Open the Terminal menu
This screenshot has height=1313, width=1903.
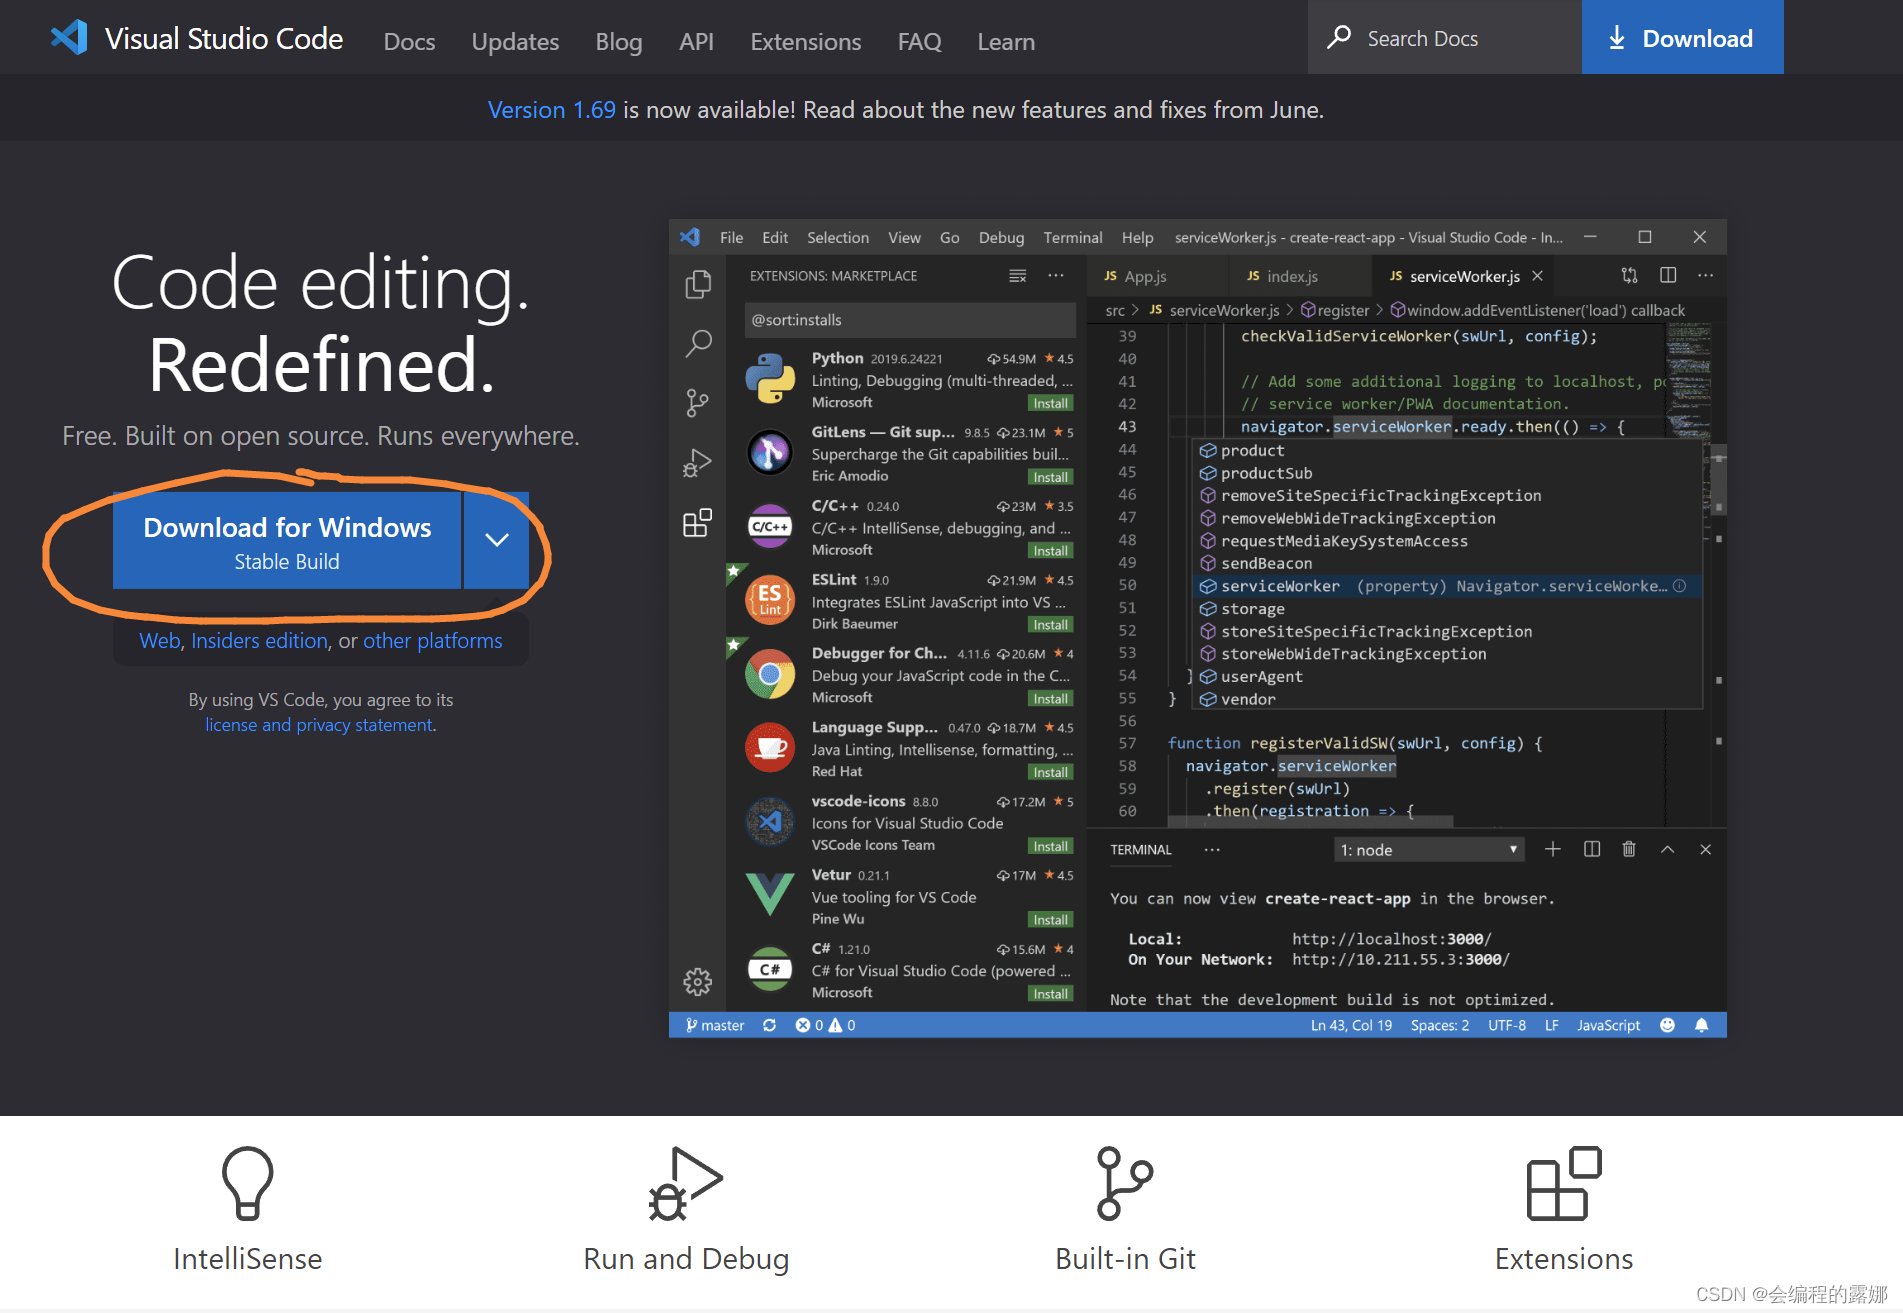[x=1072, y=237]
